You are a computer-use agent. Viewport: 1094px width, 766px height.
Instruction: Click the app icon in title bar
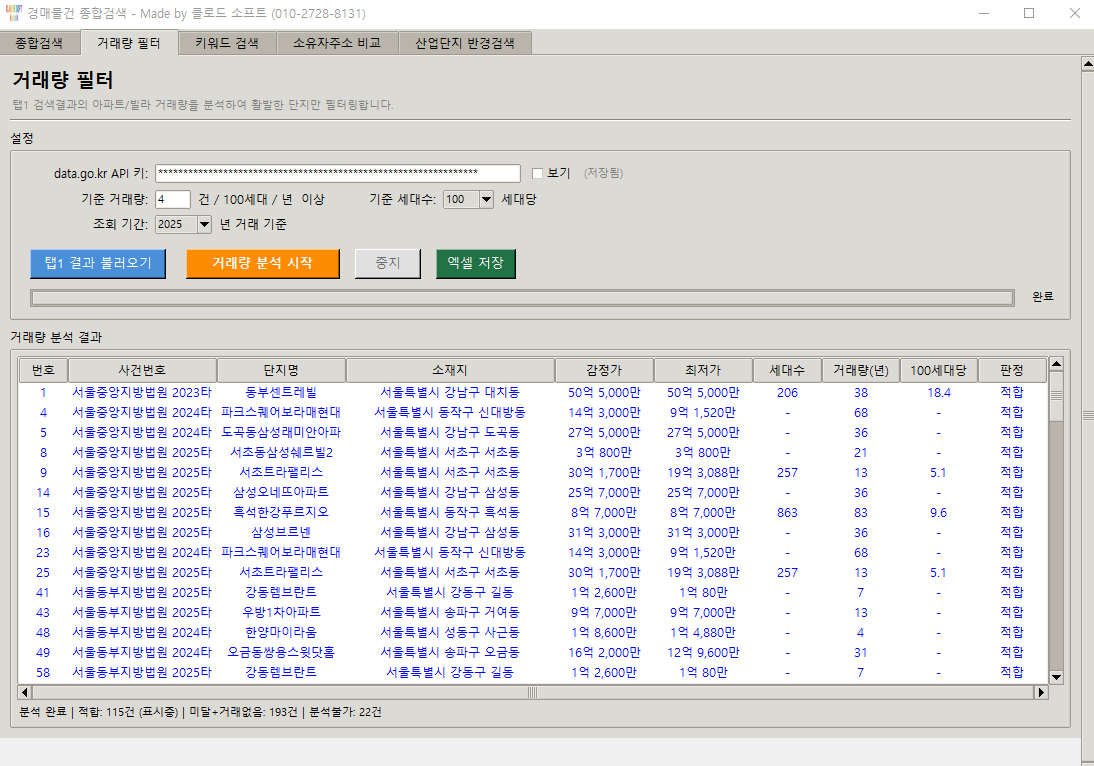click(12, 14)
